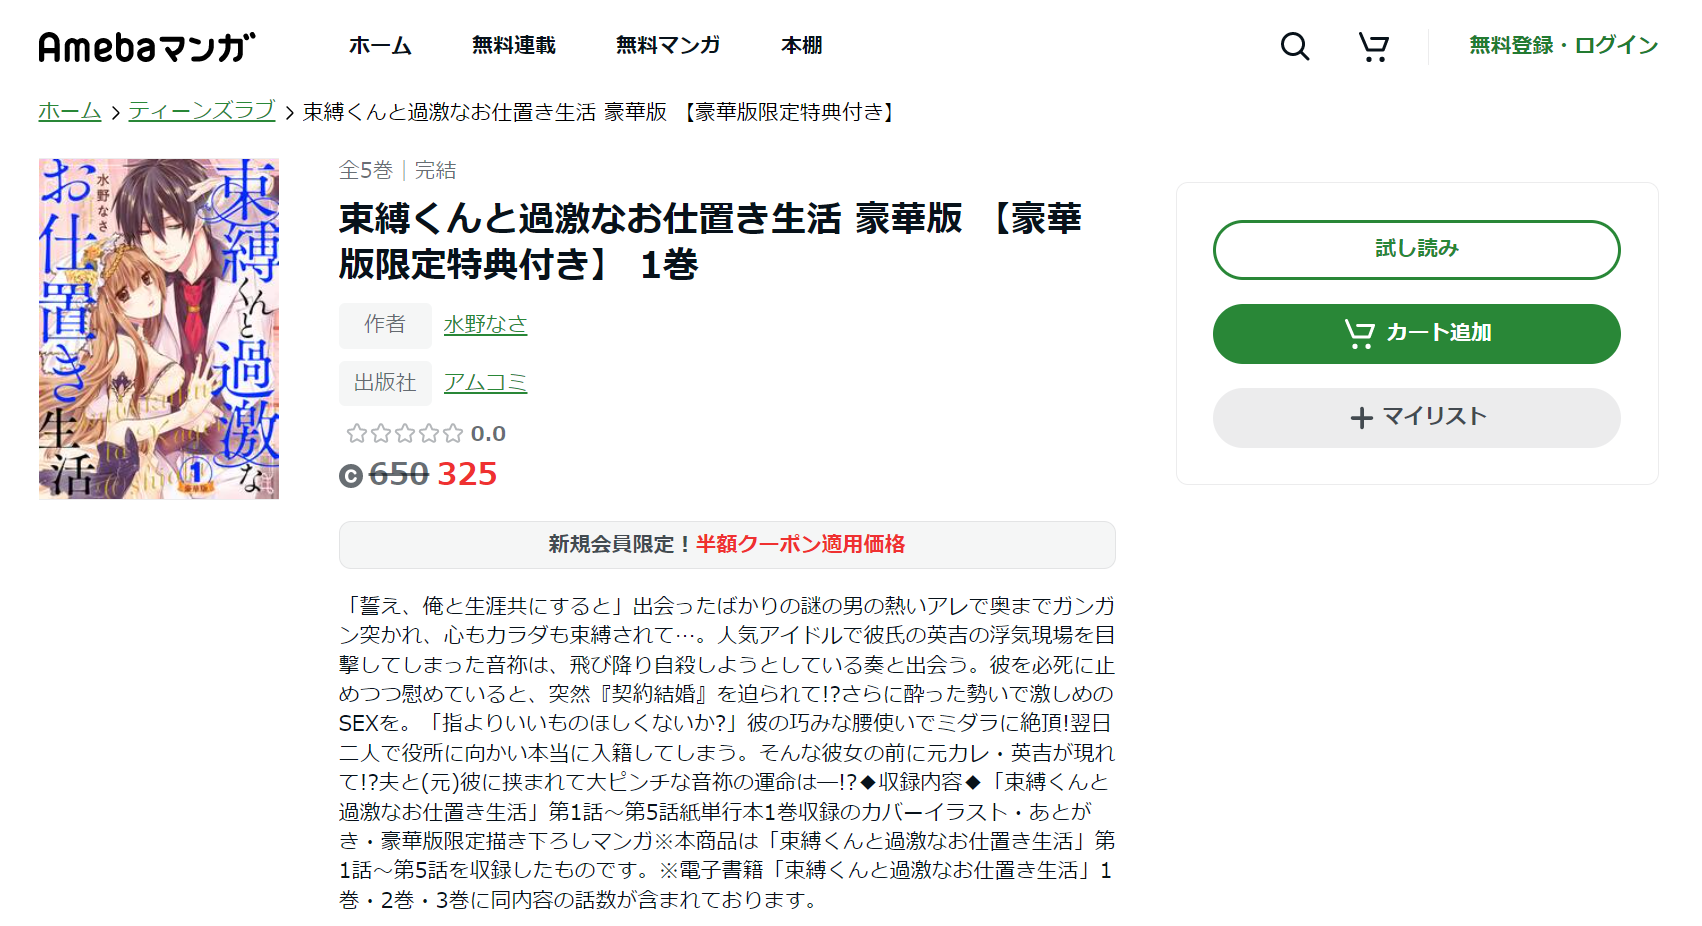1702x926 pixels.
Task: Open the 無料マンガ menu item
Action: tap(667, 45)
